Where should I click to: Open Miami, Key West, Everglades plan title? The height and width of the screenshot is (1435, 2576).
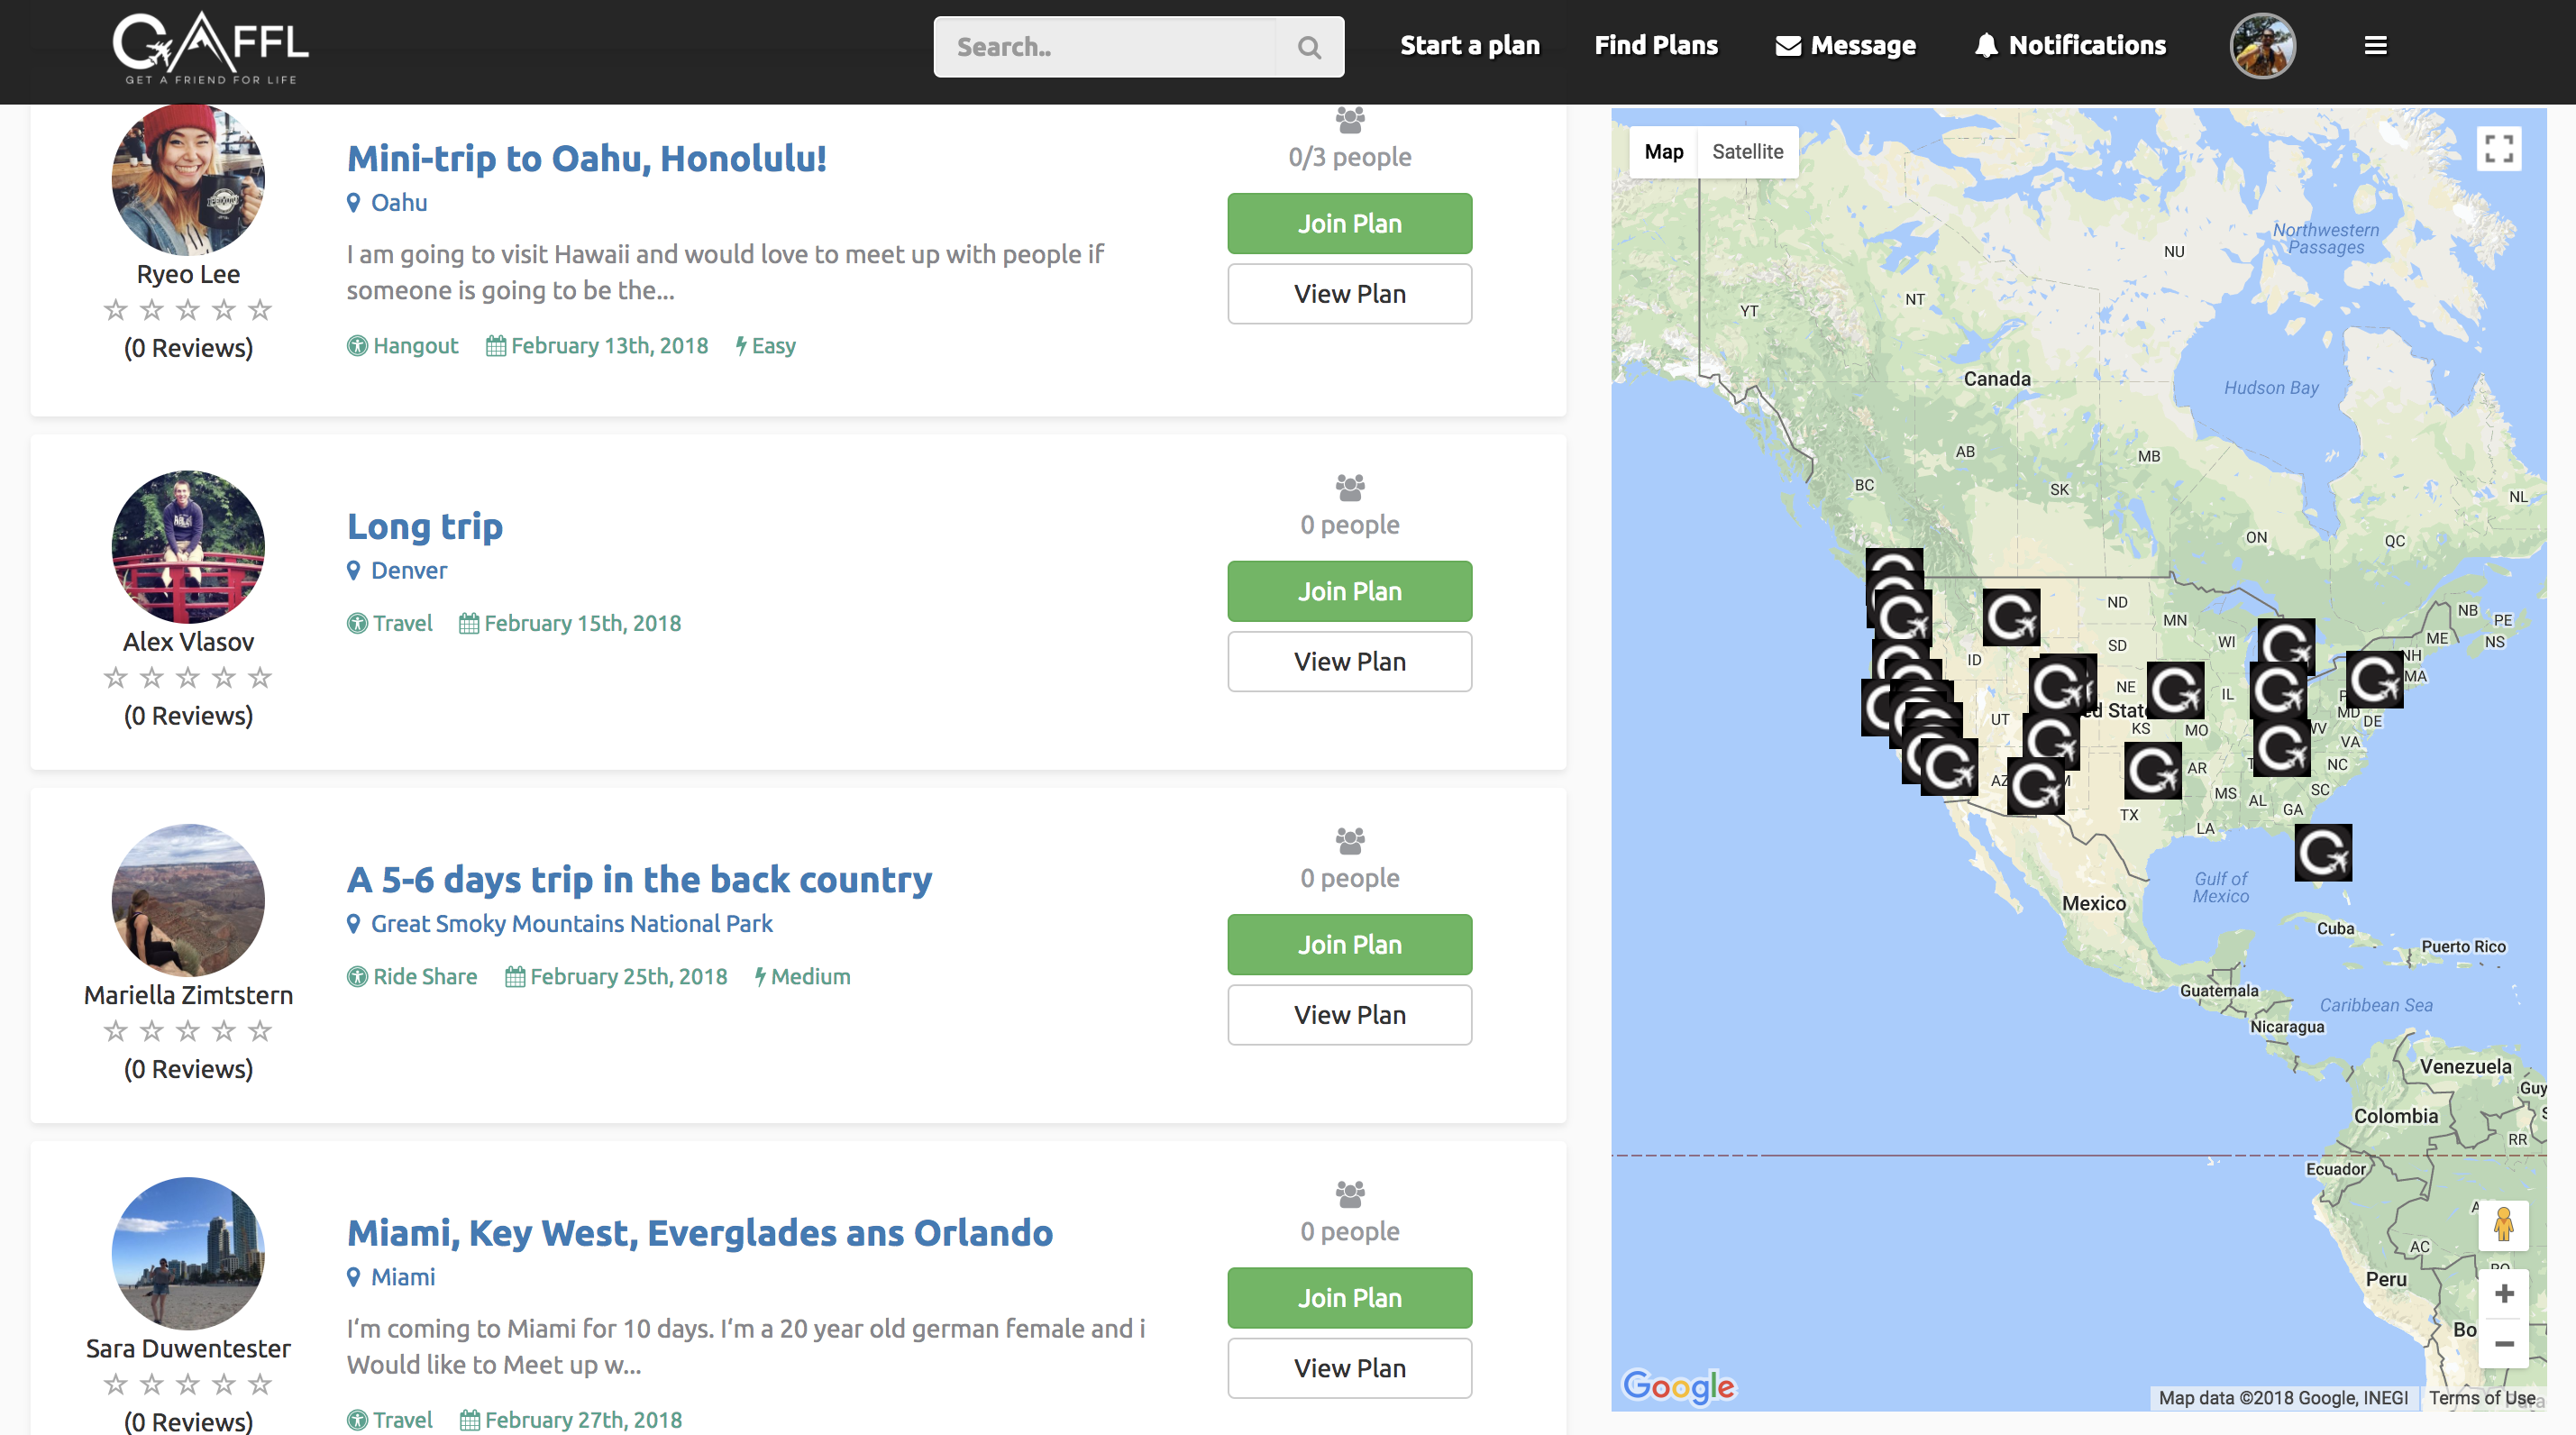click(x=699, y=1233)
